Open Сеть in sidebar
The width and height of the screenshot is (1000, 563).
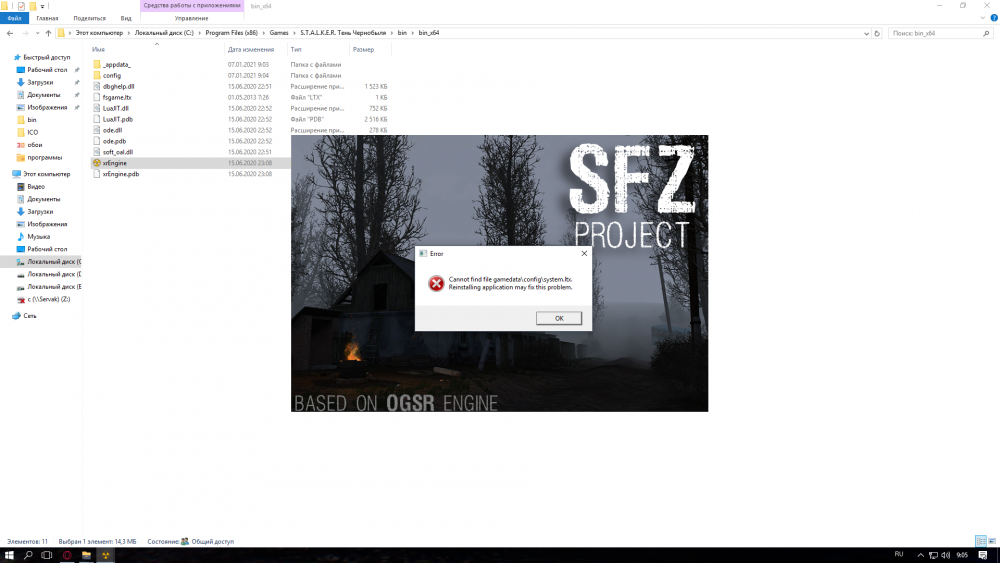coord(29,316)
